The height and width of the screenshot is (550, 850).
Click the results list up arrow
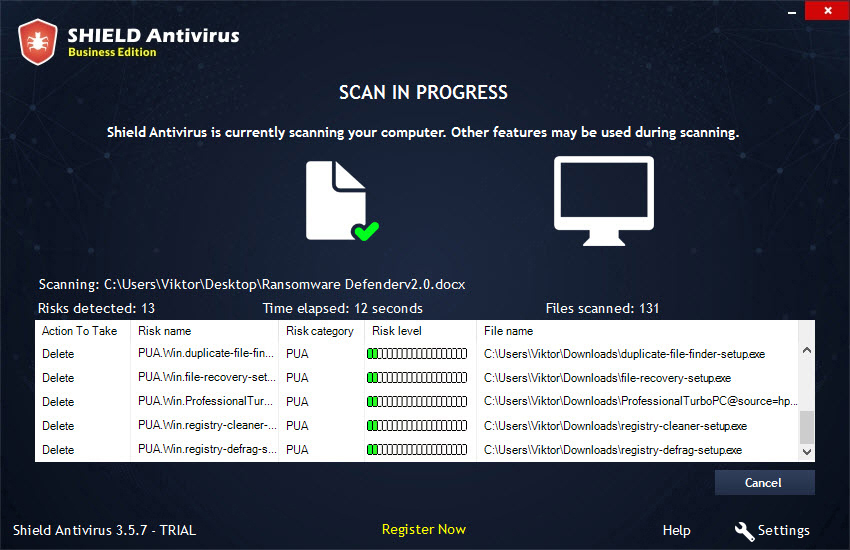click(x=807, y=351)
